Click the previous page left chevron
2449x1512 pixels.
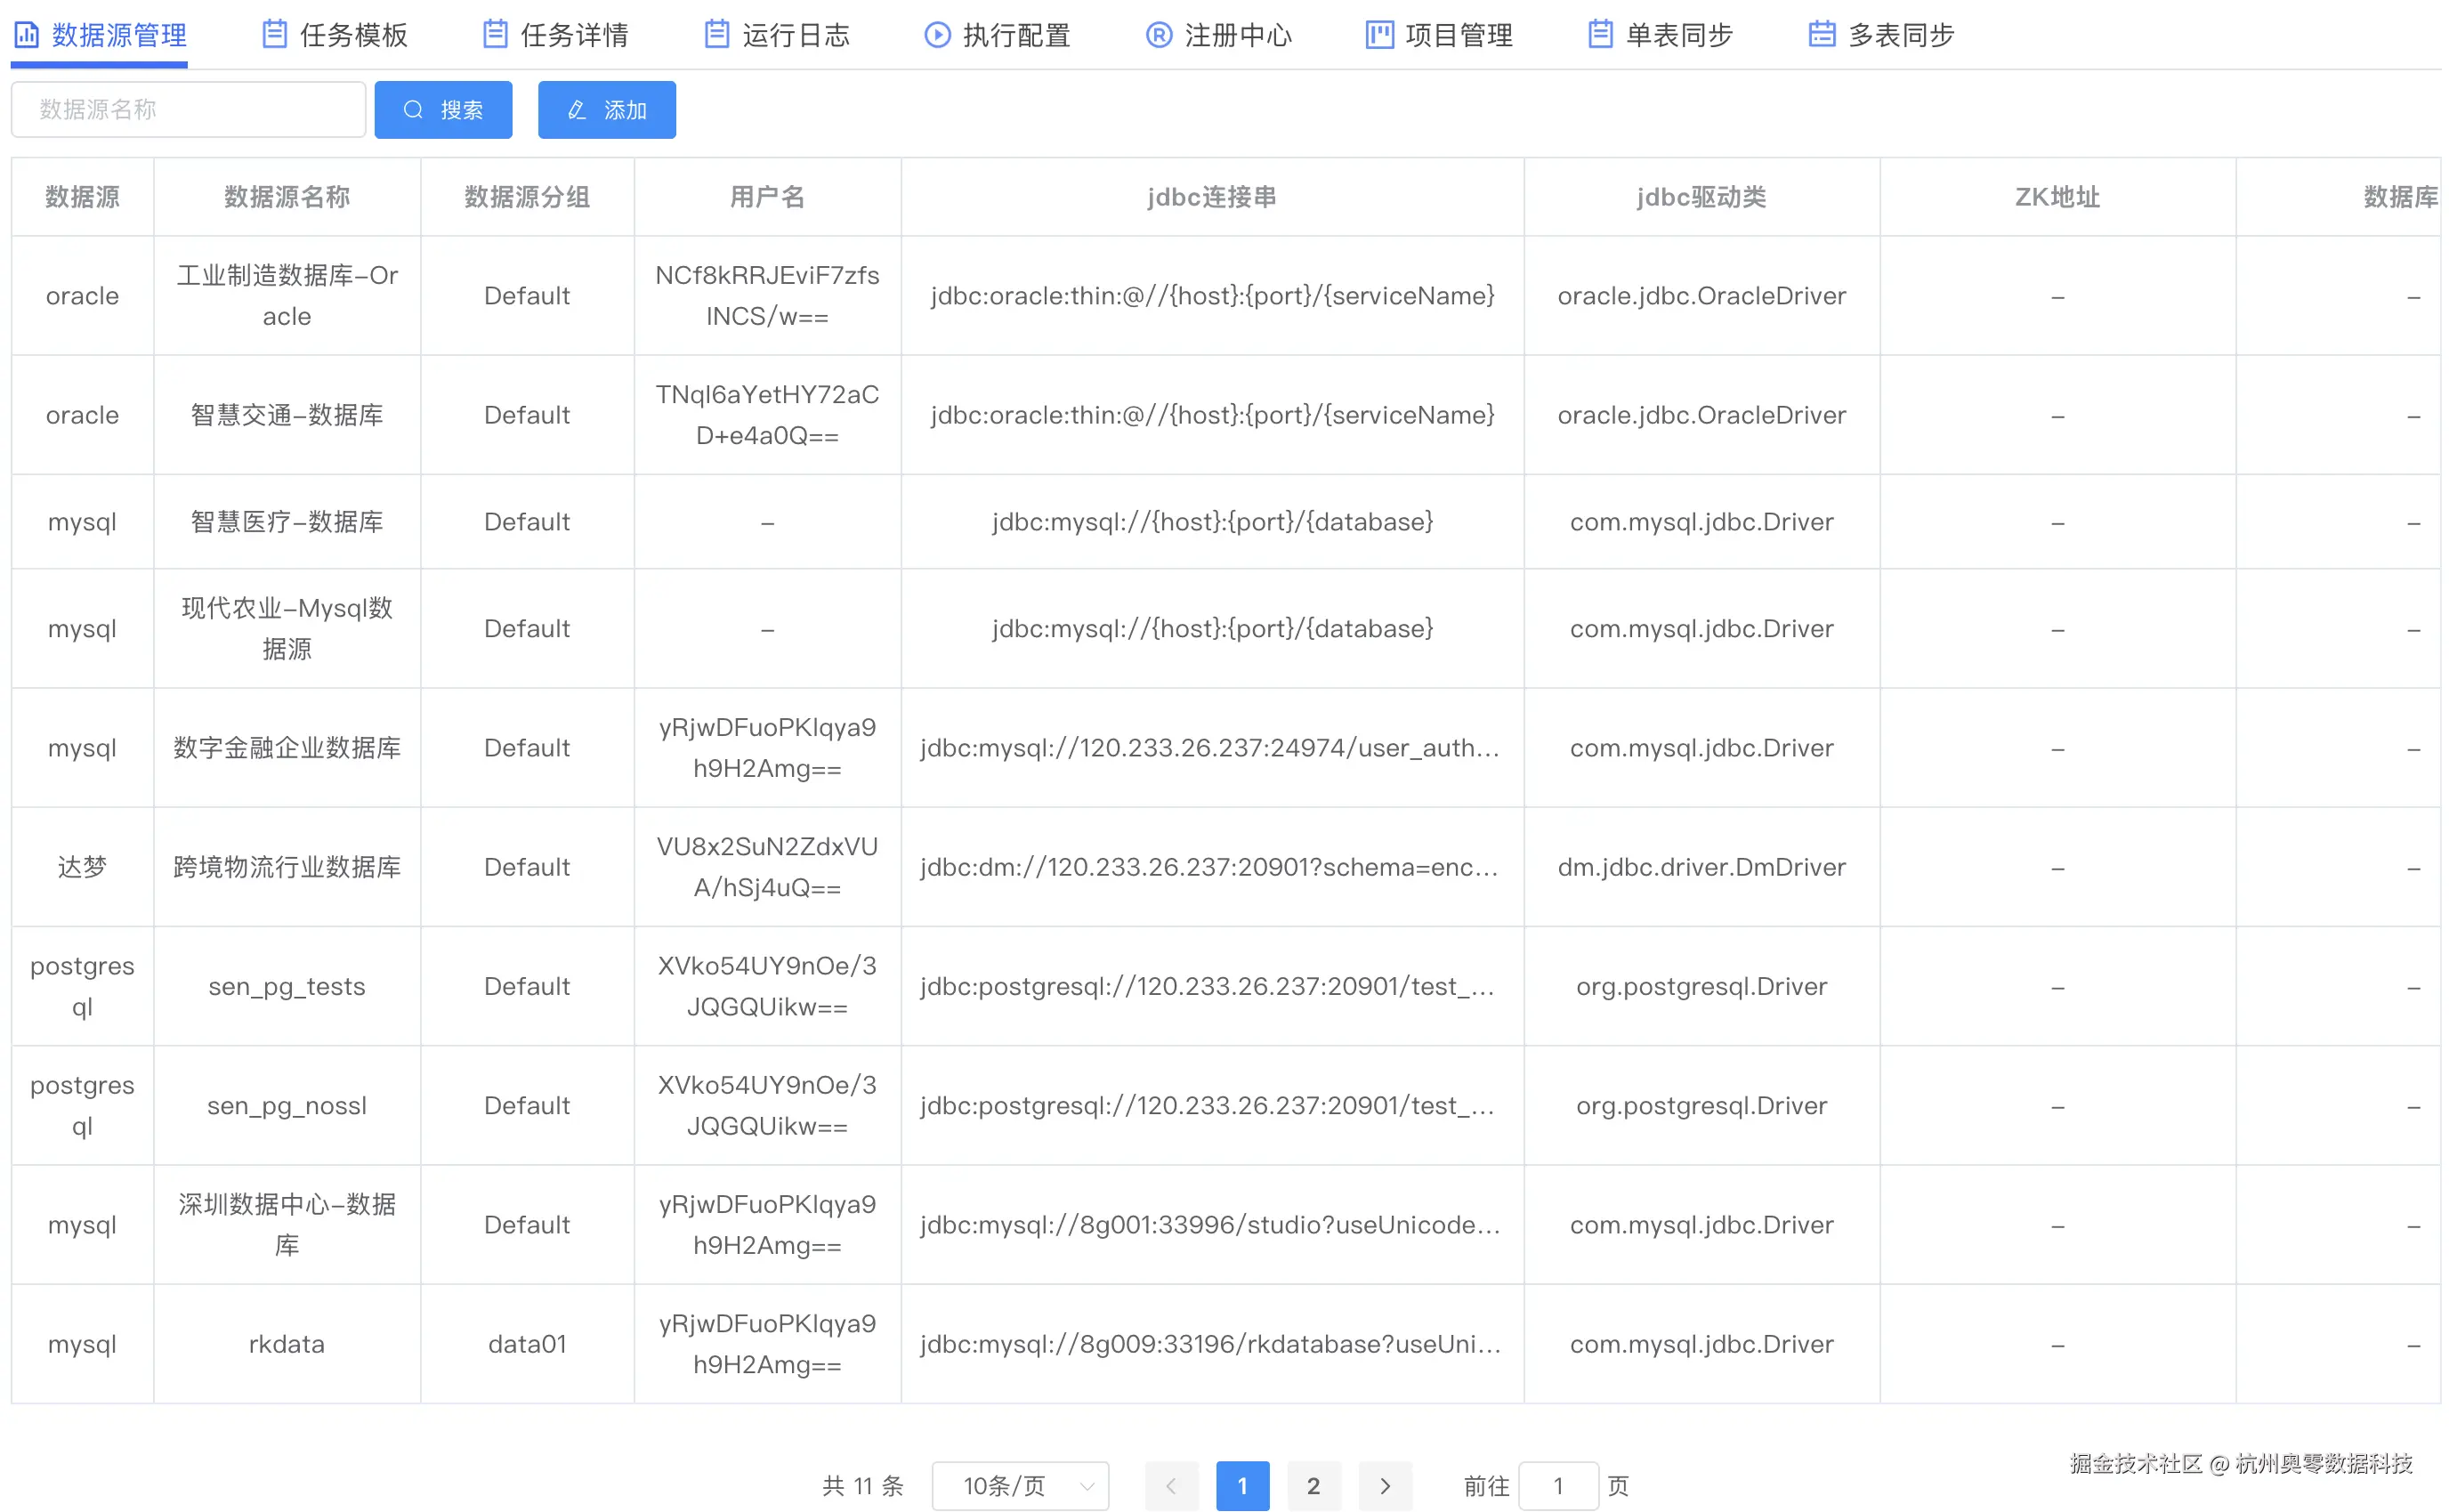tap(1171, 1485)
